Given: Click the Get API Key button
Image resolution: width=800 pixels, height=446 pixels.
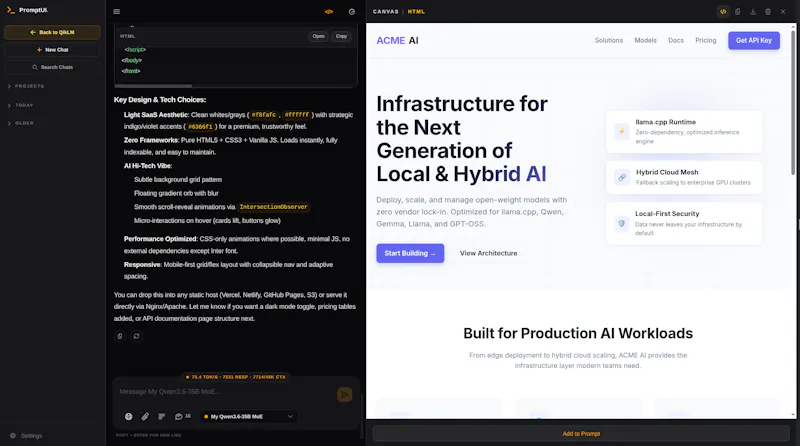Looking at the screenshot, I should point(754,40).
